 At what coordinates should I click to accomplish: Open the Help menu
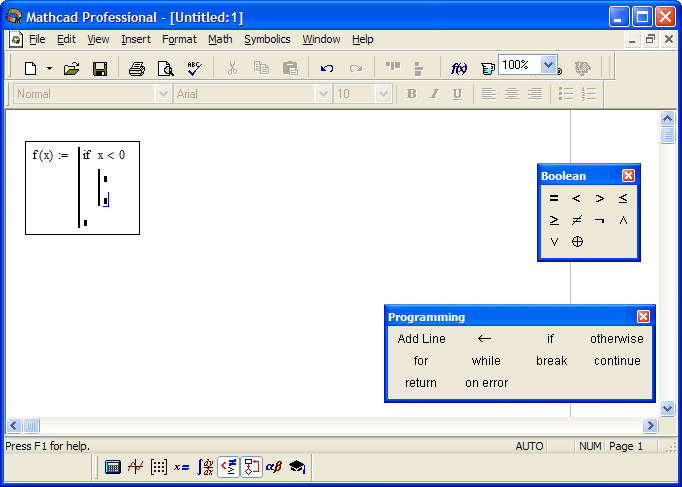pyautogui.click(x=363, y=39)
